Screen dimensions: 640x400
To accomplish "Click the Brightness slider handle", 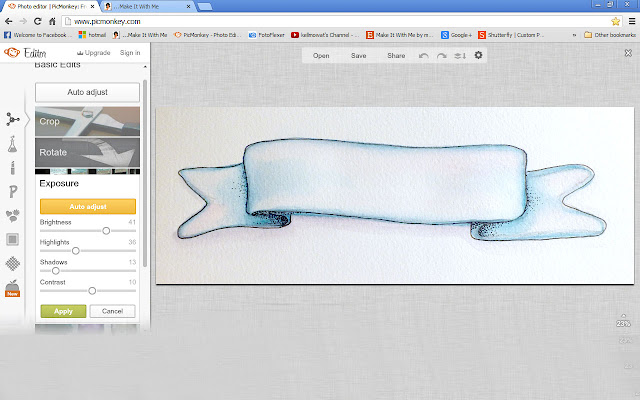I will (106, 231).
